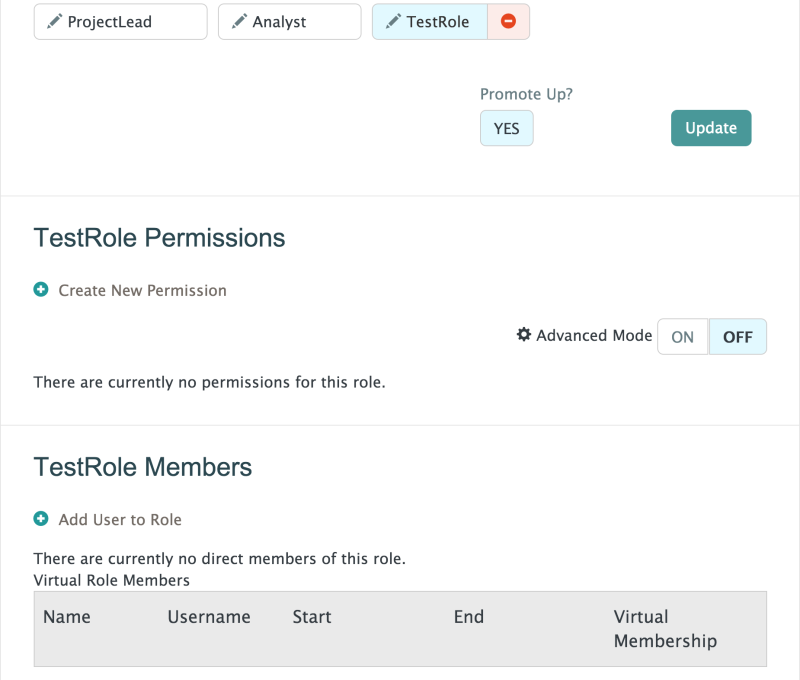The height and width of the screenshot is (680, 800).
Task: Click the Name column header
Action: click(x=67, y=617)
